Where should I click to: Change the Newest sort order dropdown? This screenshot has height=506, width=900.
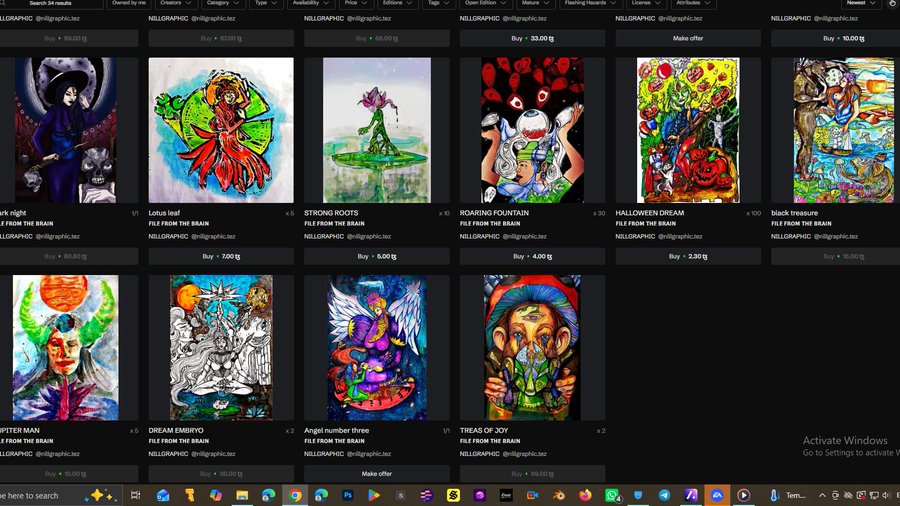(x=861, y=3)
